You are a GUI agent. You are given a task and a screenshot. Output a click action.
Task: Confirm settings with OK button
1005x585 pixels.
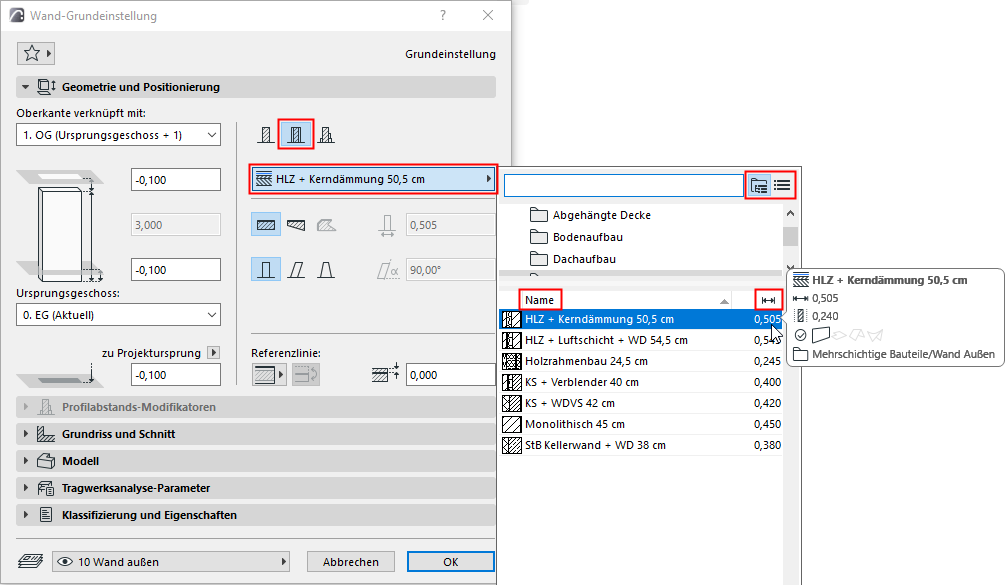[x=451, y=562]
